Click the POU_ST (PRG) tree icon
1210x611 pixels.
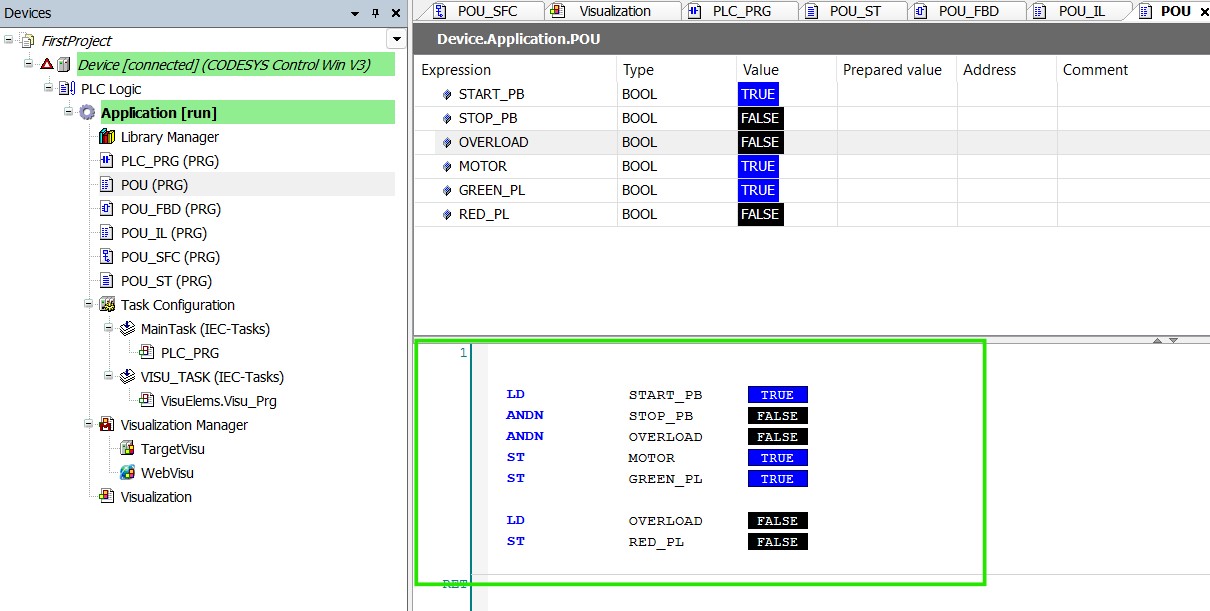(107, 281)
